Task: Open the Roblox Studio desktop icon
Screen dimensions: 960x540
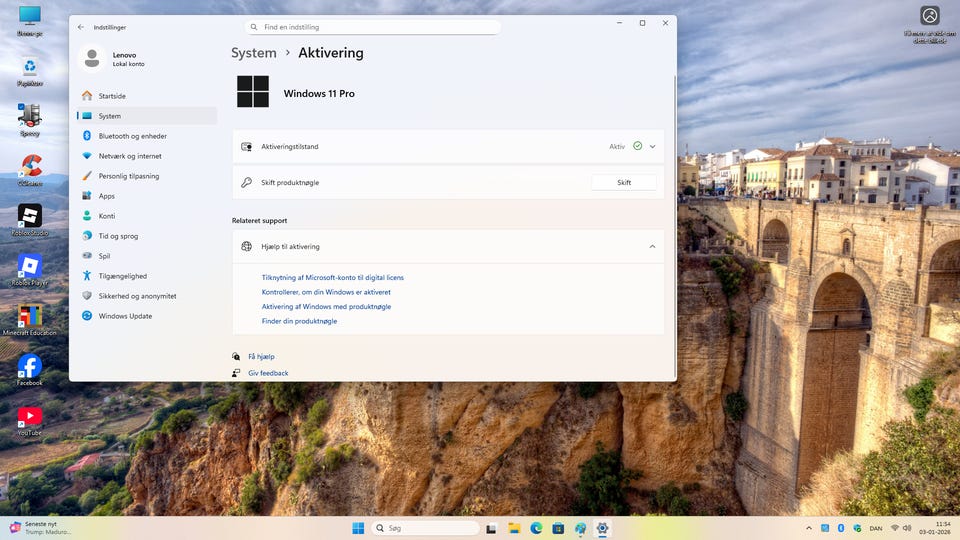Action: click(x=30, y=216)
